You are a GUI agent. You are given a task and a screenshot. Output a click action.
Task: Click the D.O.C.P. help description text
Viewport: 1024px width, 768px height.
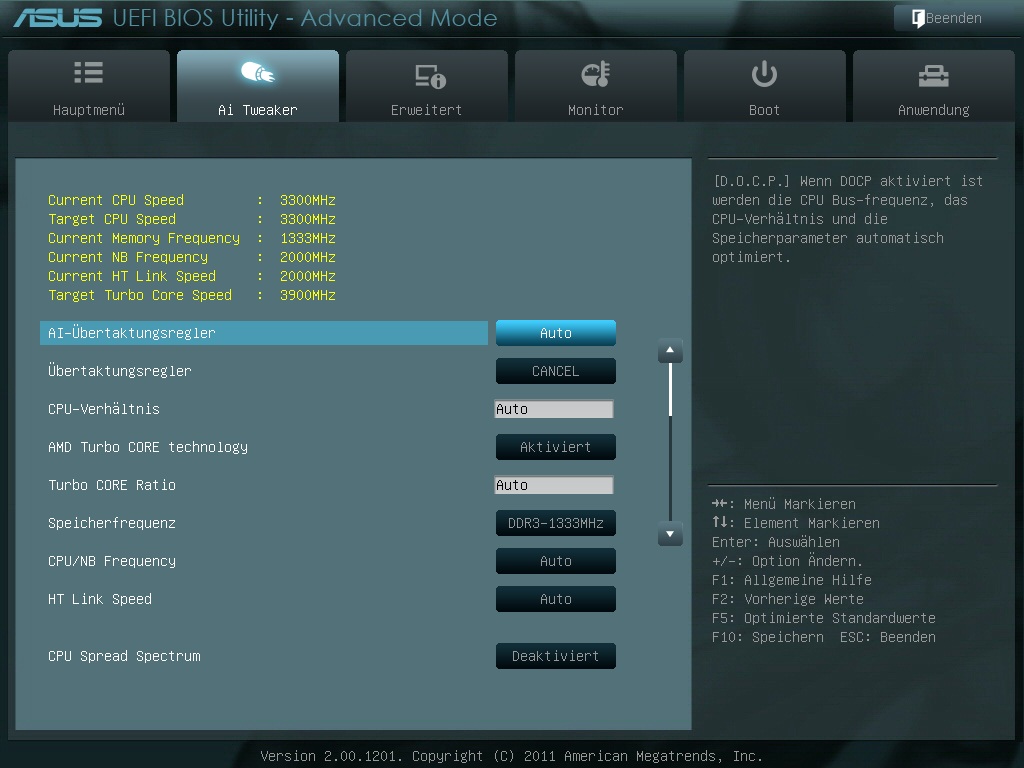pyautogui.click(x=848, y=219)
